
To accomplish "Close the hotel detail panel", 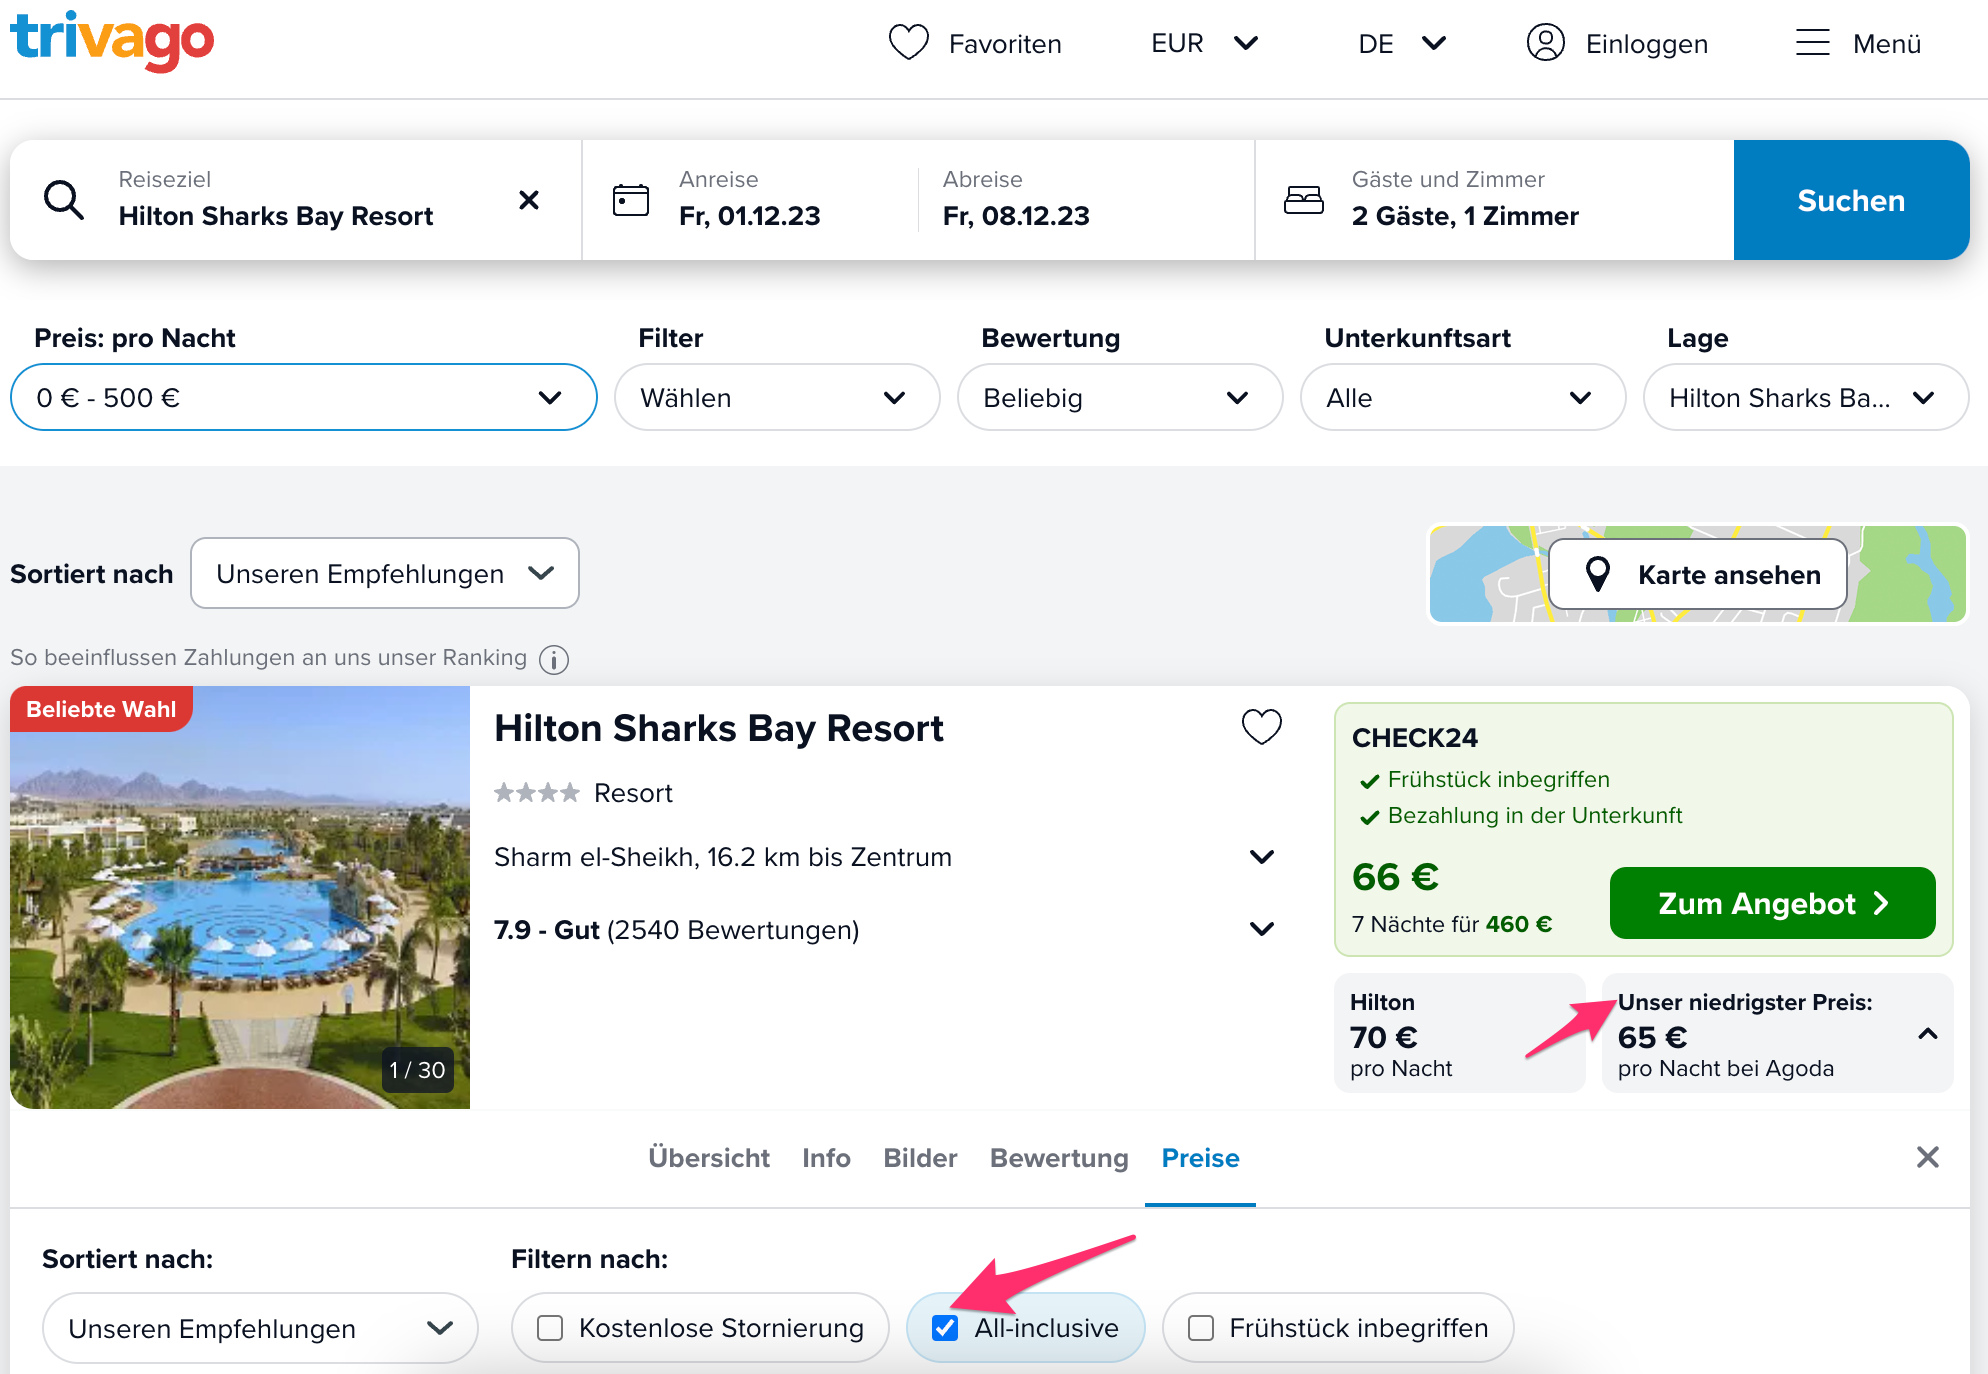I will pos(1928,1157).
